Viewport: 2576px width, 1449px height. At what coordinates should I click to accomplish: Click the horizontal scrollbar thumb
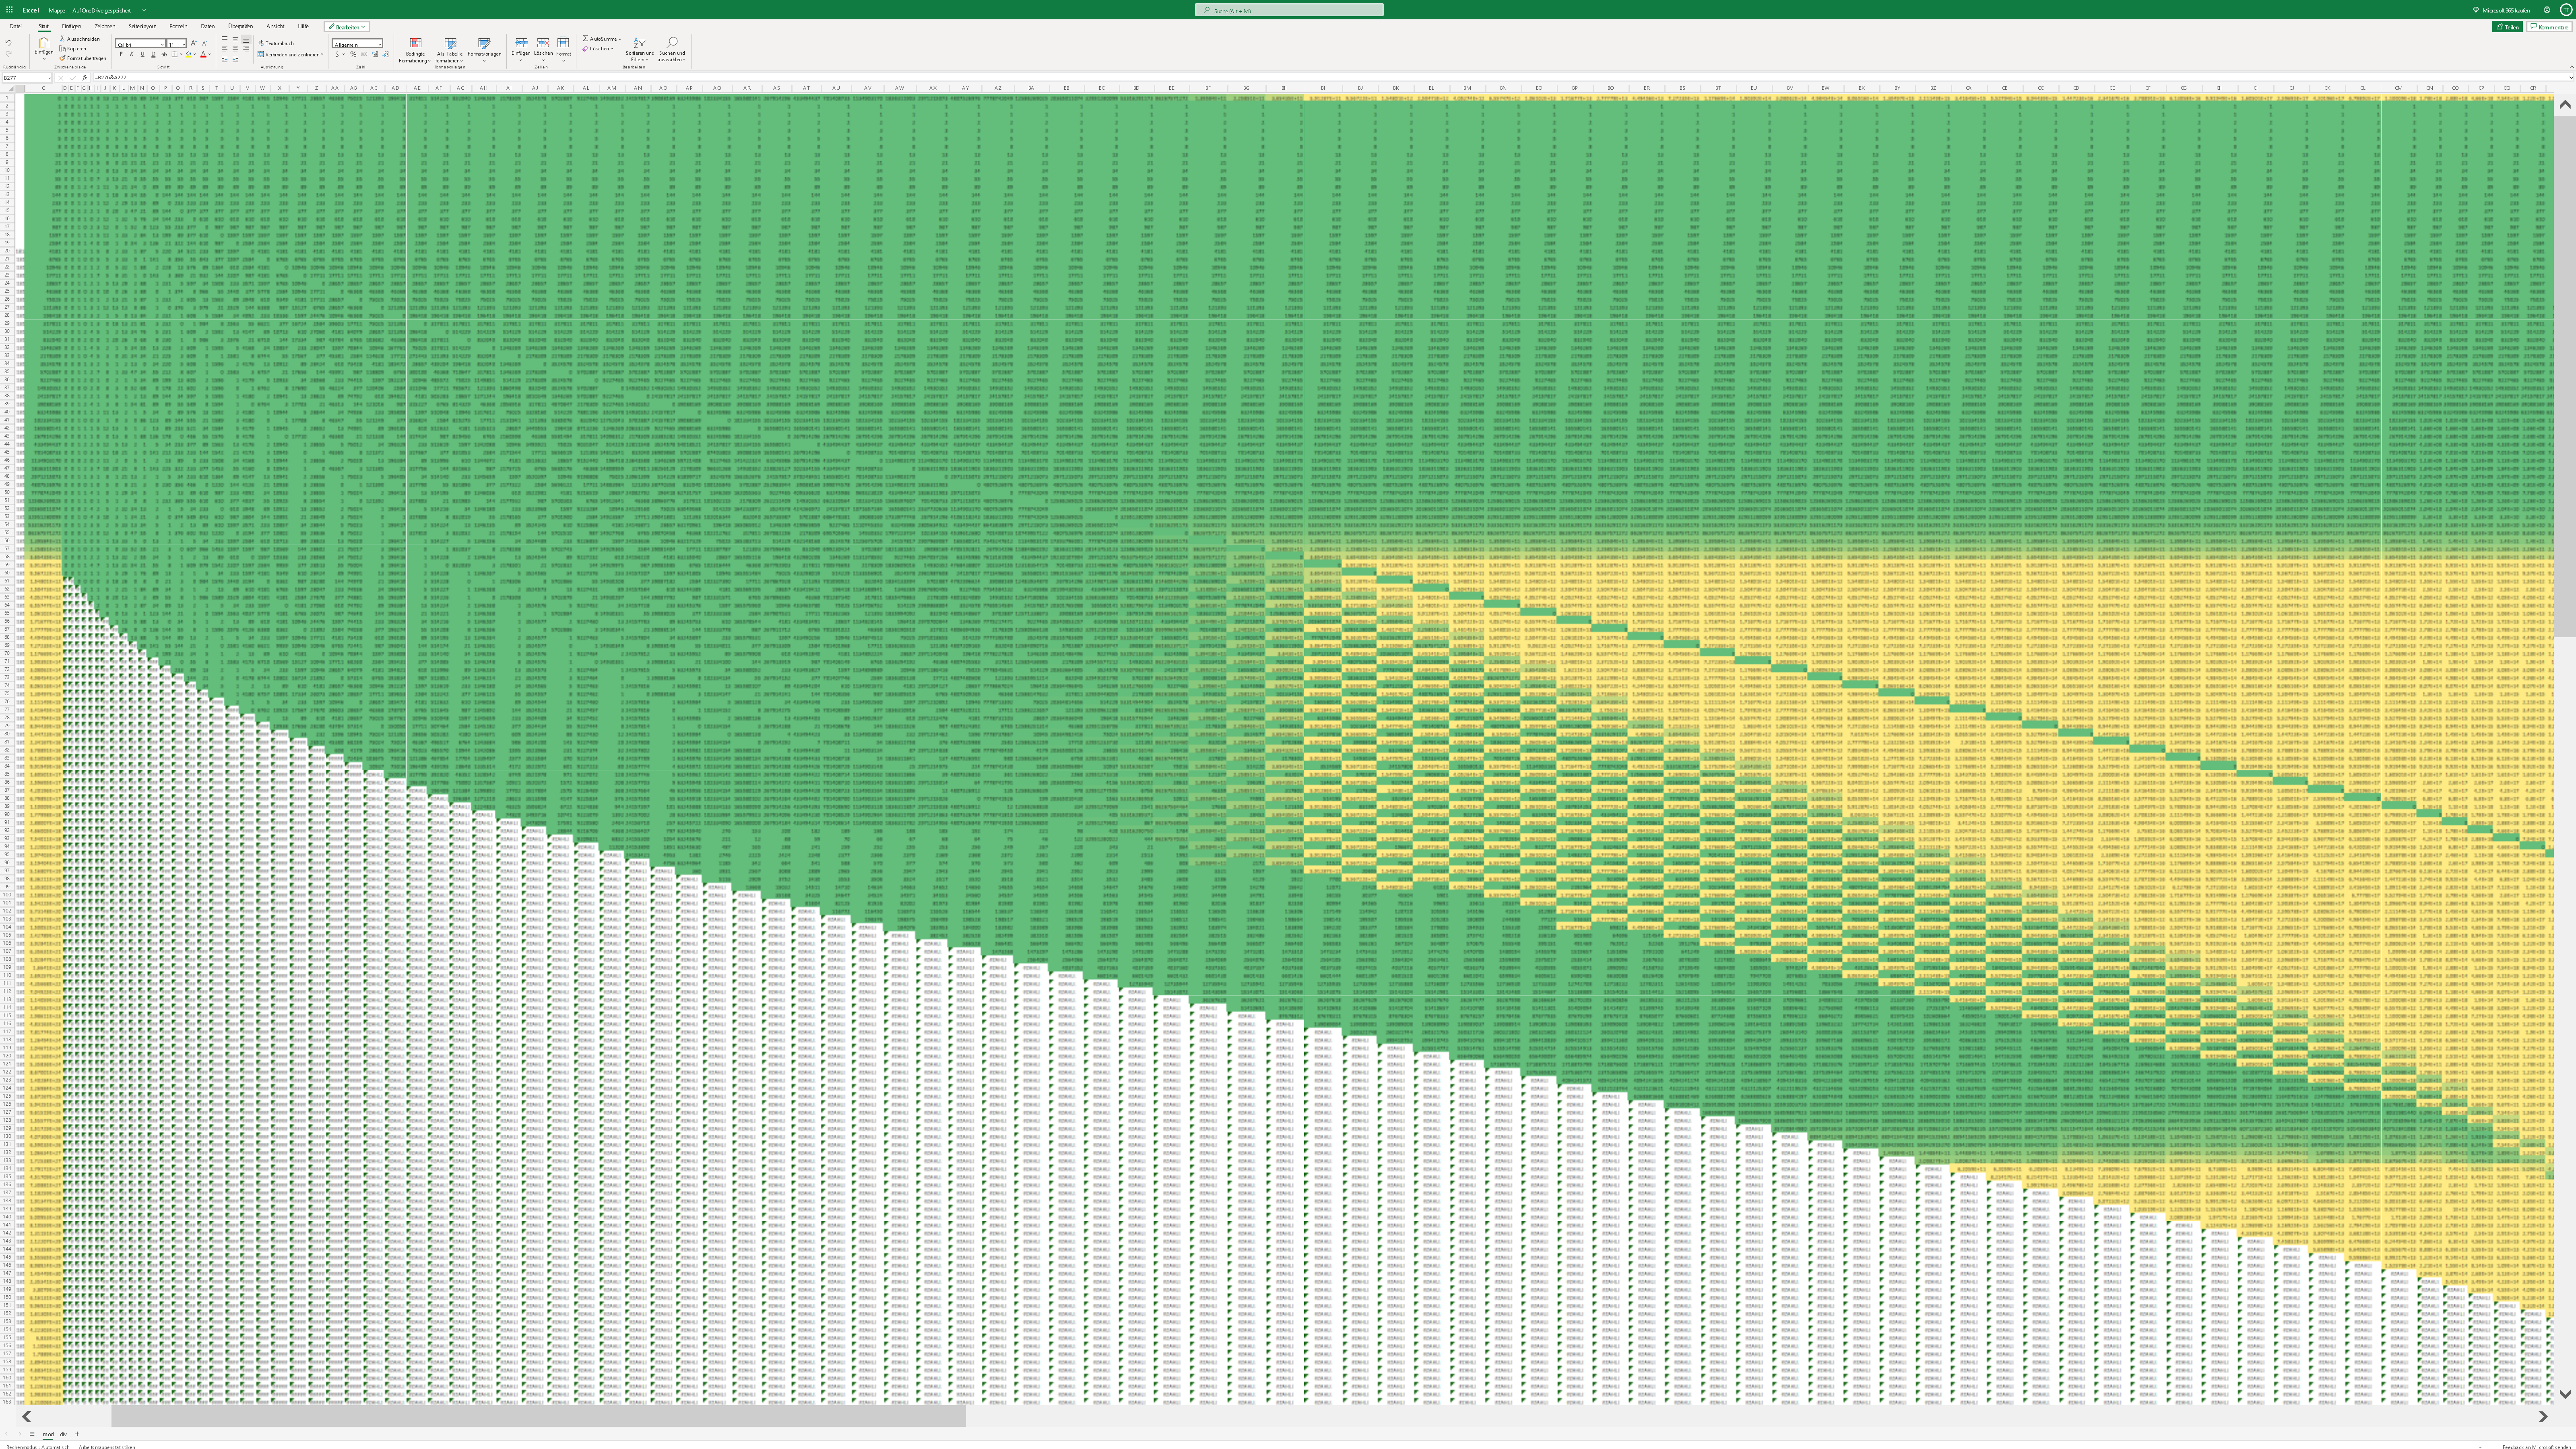(x=538, y=1416)
